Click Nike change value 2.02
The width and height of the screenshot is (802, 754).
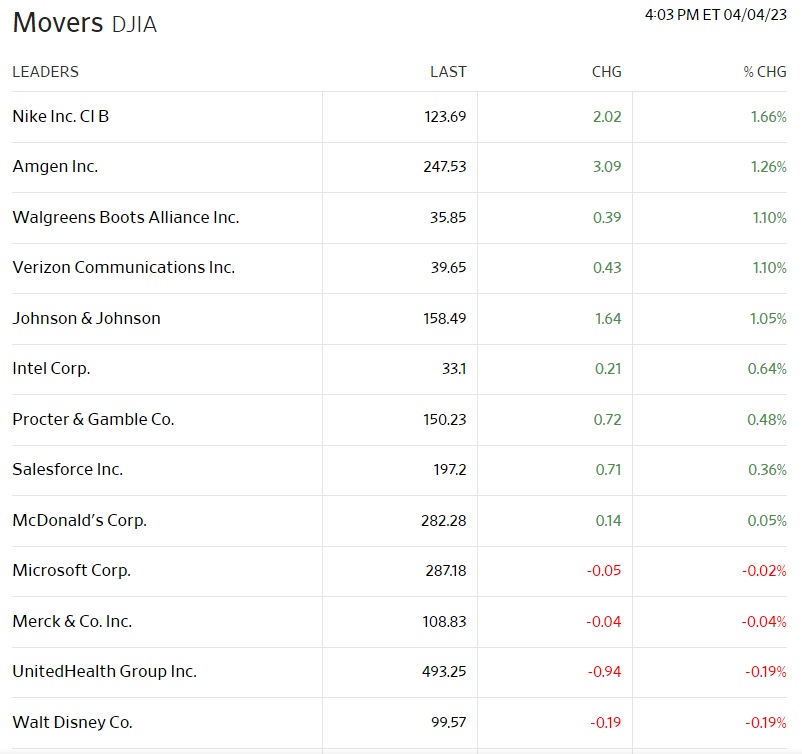[x=607, y=117]
